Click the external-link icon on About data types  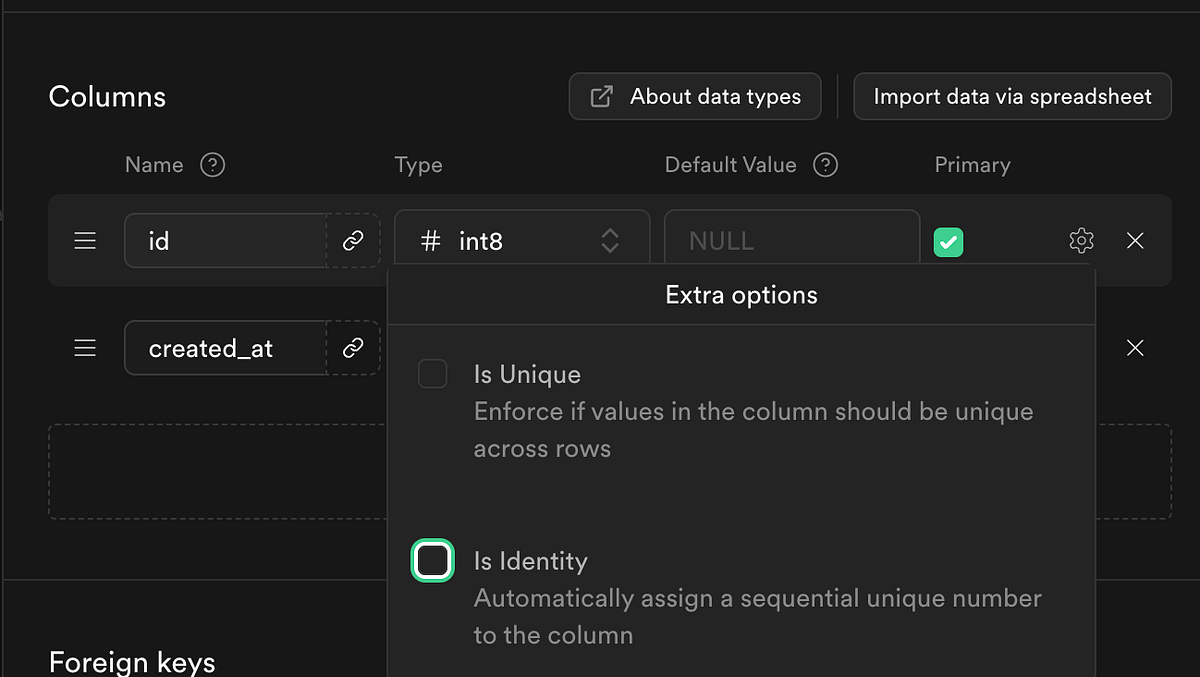pyautogui.click(x=601, y=96)
